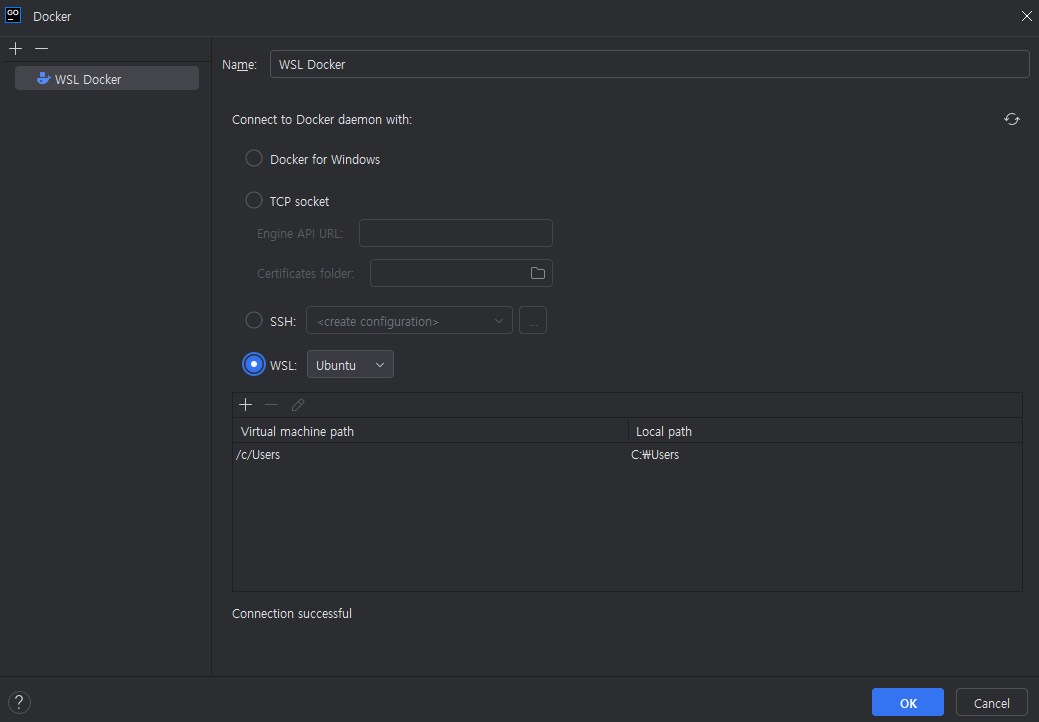Add a path mapping with plus icon
This screenshot has width=1039, height=722.
245,405
